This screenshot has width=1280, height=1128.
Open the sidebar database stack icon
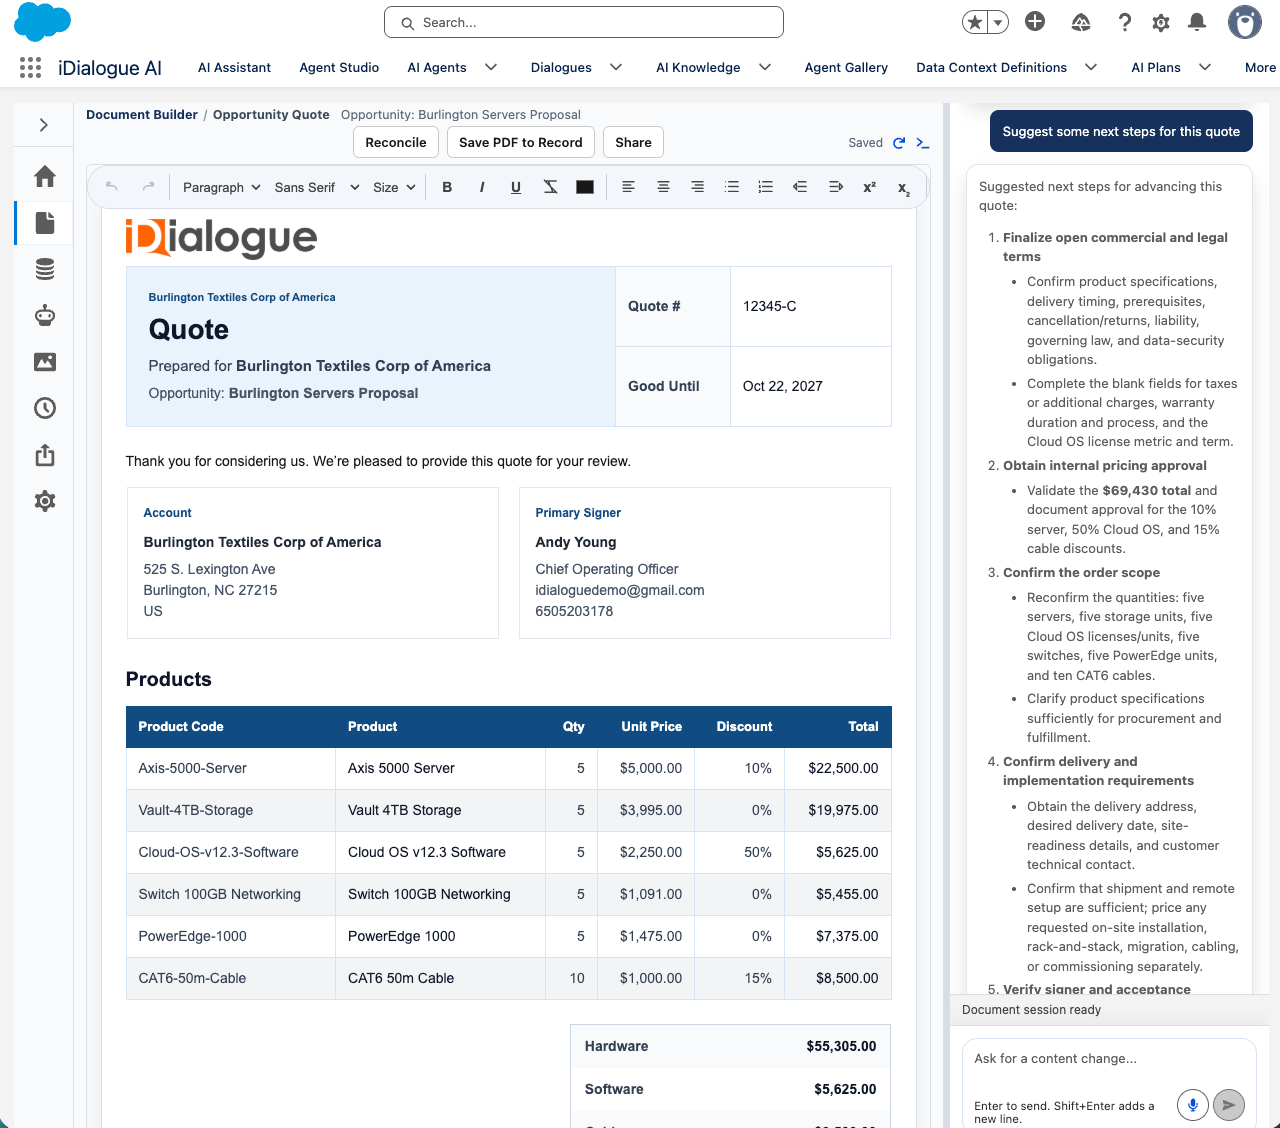point(45,269)
